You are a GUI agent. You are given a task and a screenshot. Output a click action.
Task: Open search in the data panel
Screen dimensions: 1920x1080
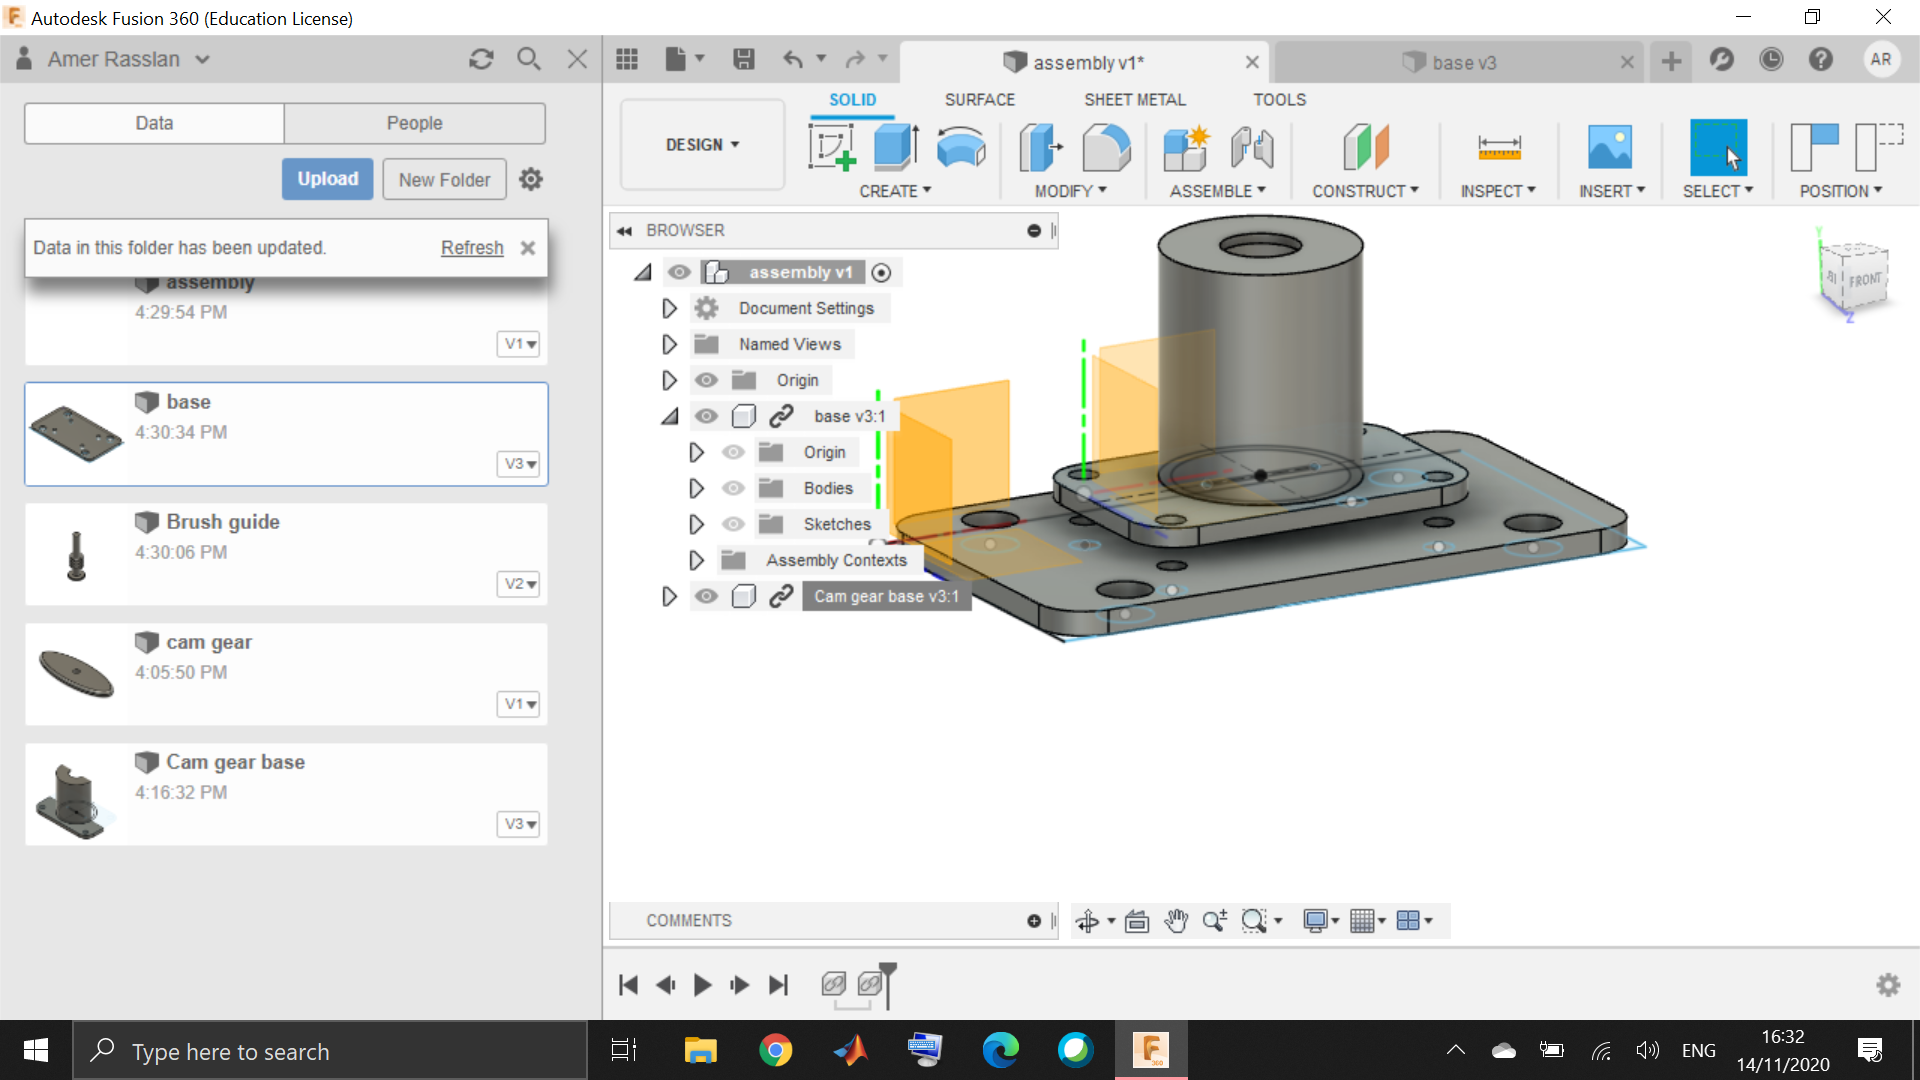pos(529,59)
